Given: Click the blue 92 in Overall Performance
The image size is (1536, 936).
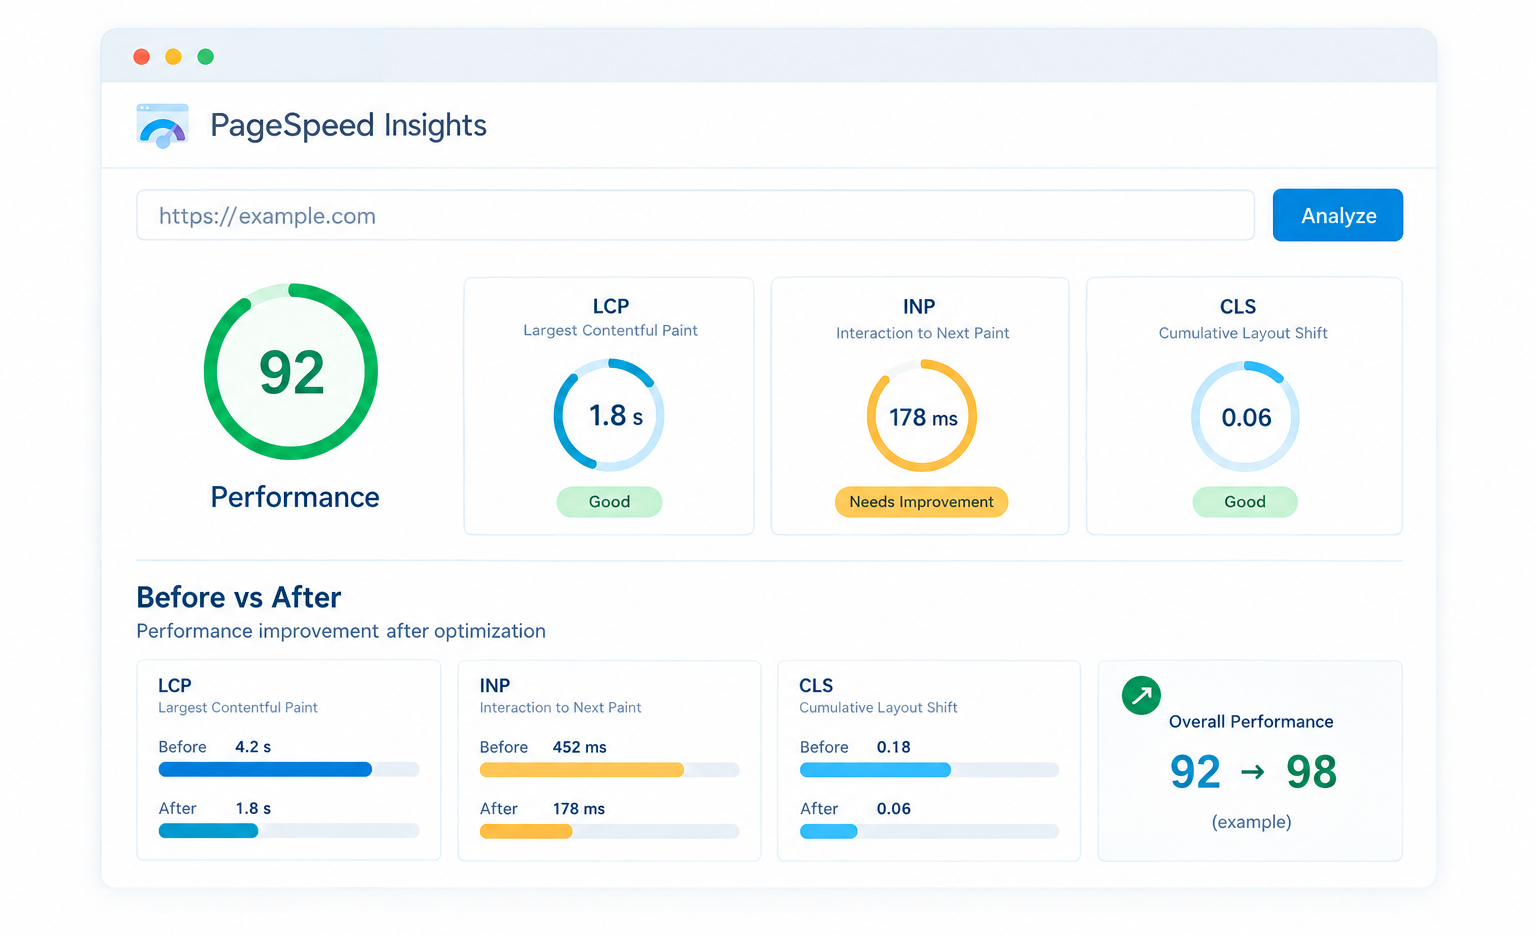Looking at the screenshot, I should coord(1195,772).
